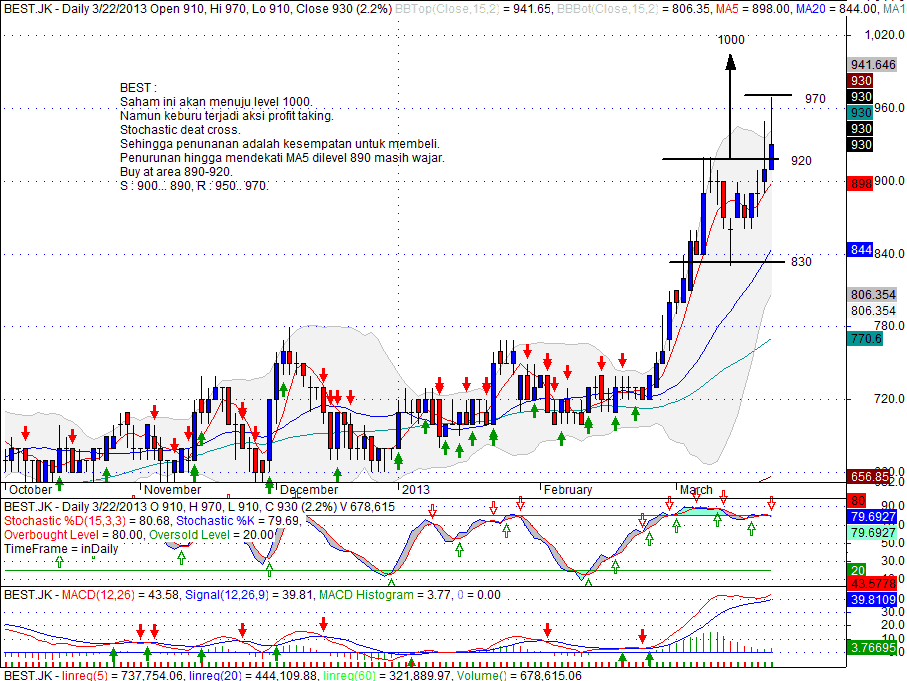907x681 pixels.
Task: Click the Oversold Level = 20.00 label
Action: (211, 535)
